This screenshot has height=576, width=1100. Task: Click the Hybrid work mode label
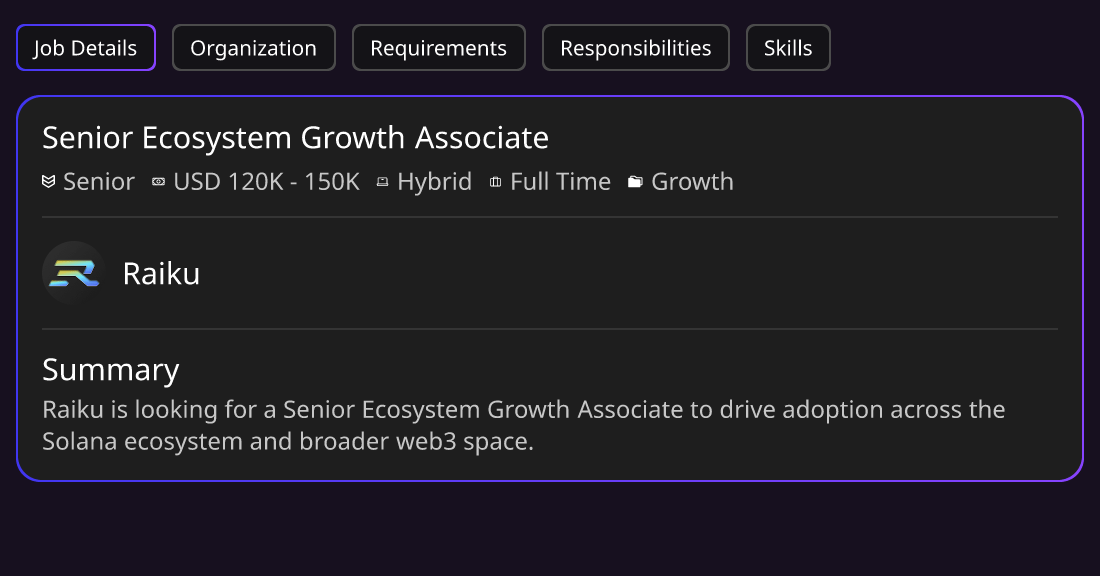click(x=434, y=182)
